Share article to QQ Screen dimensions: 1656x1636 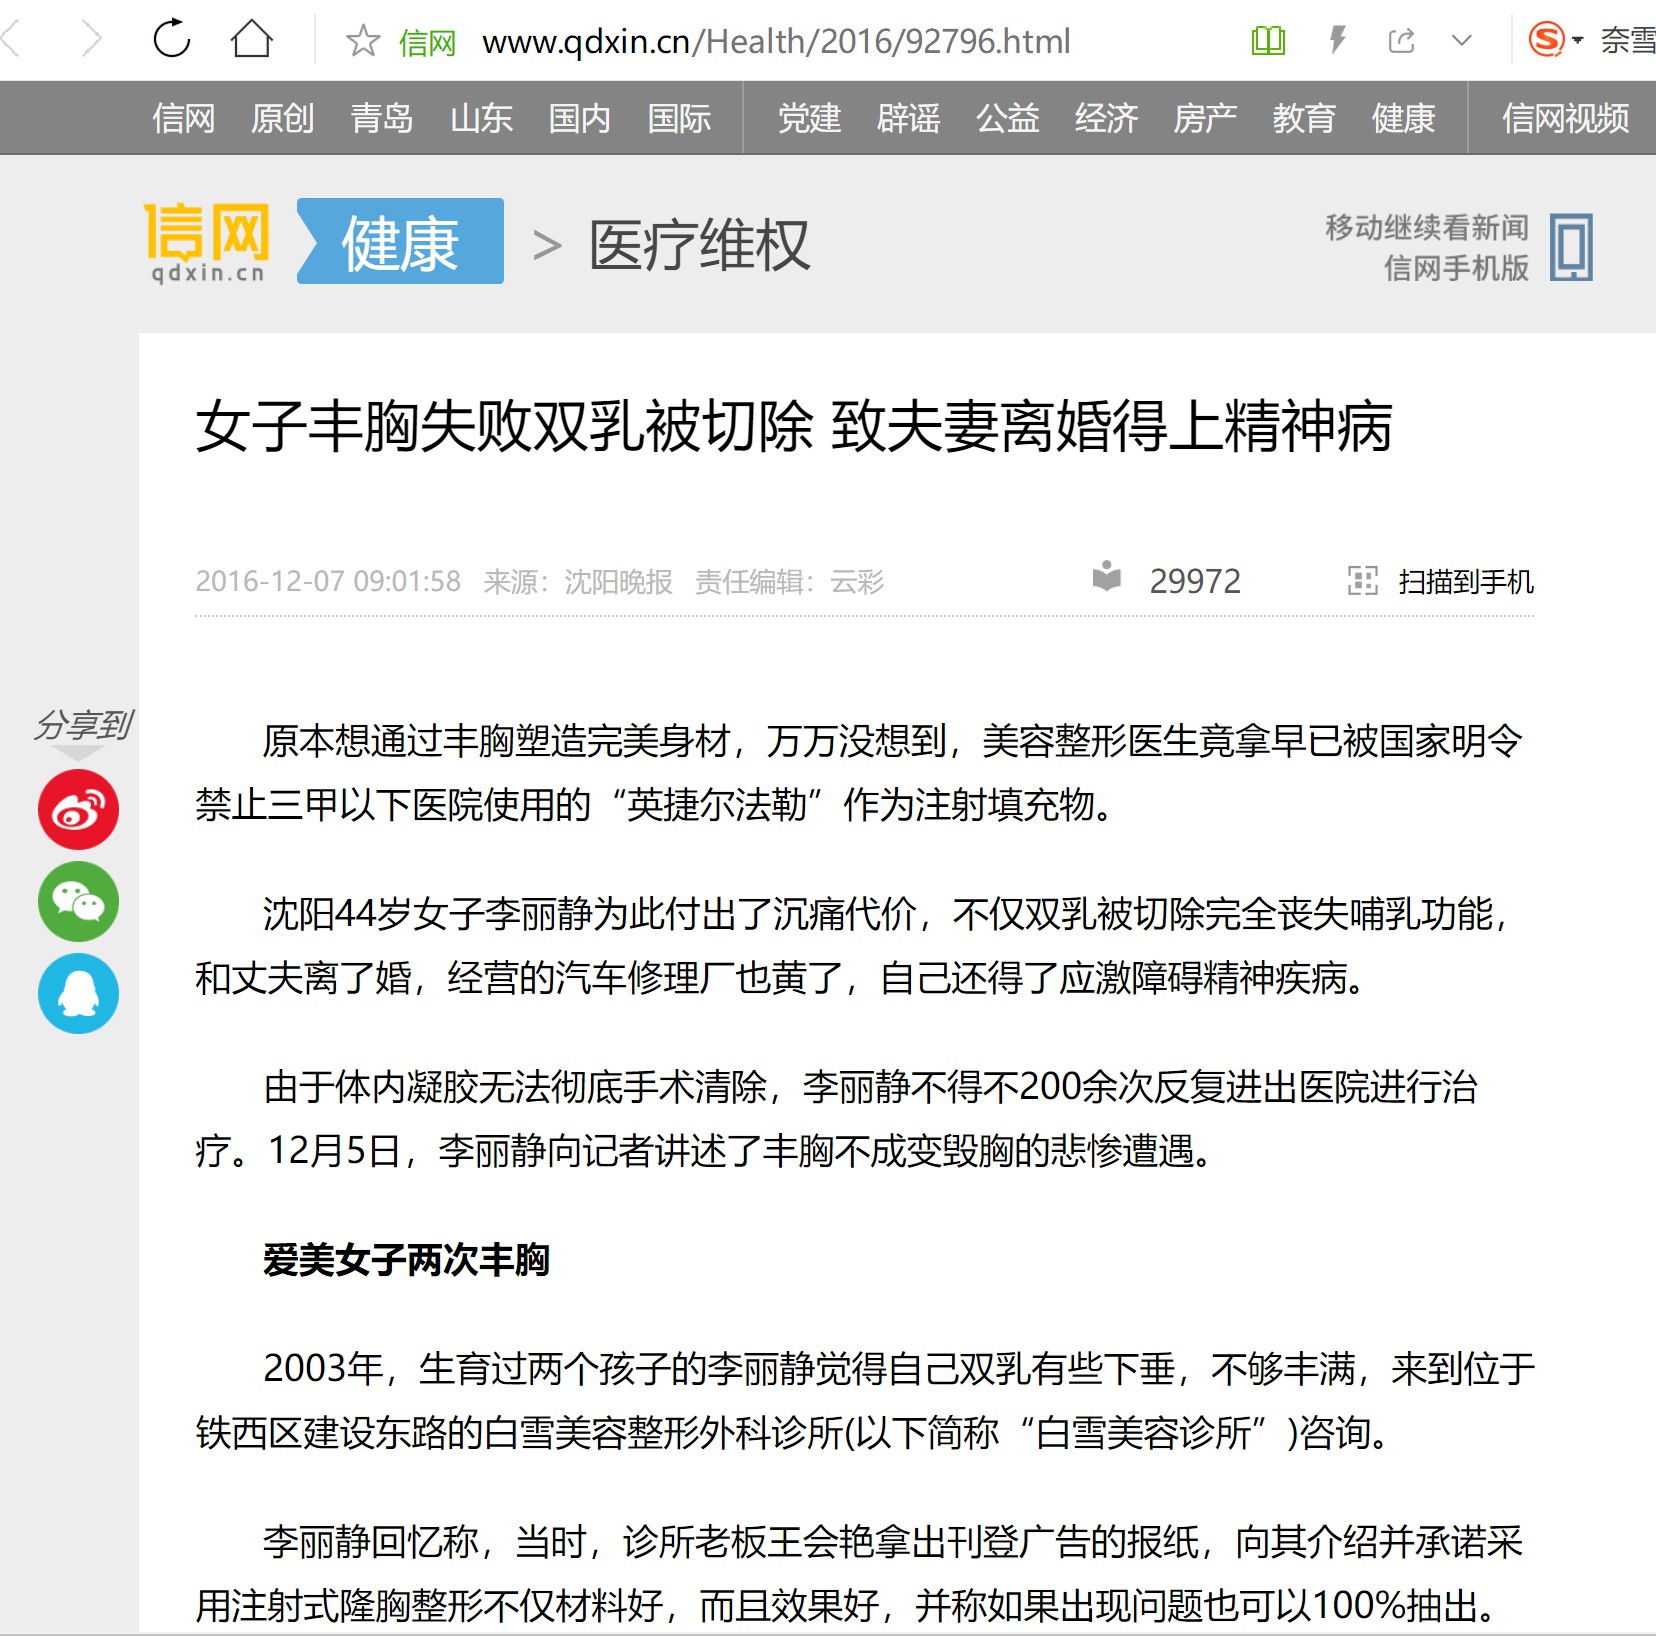[x=78, y=993]
